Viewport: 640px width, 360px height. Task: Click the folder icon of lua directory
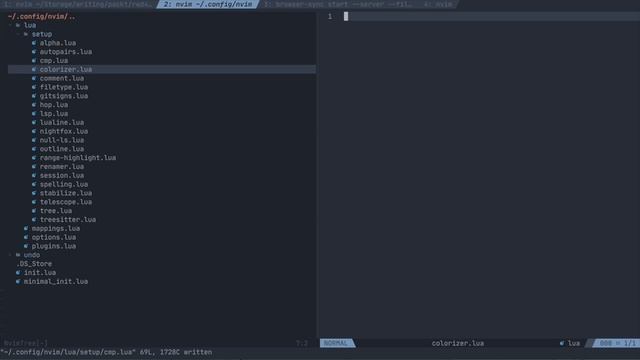pyautogui.click(x=18, y=25)
